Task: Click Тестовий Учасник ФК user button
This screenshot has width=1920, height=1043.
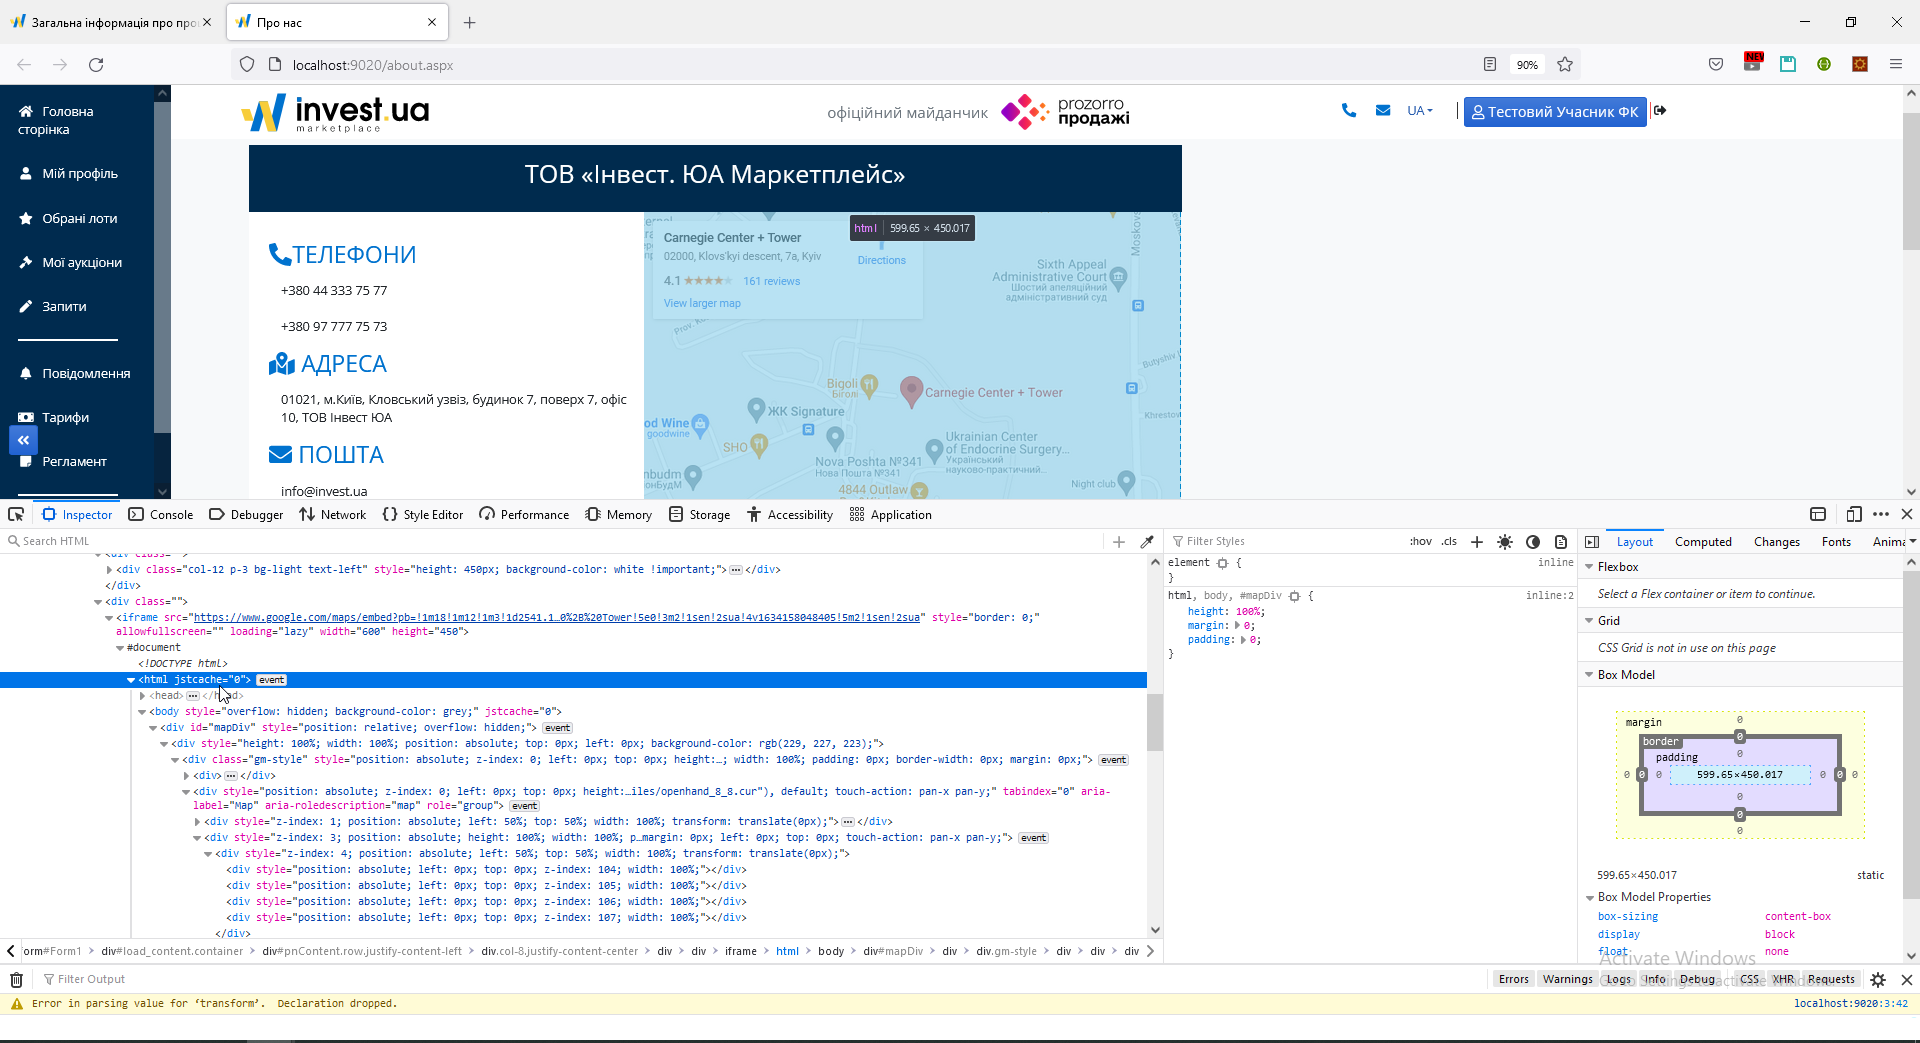Action: (1555, 111)
